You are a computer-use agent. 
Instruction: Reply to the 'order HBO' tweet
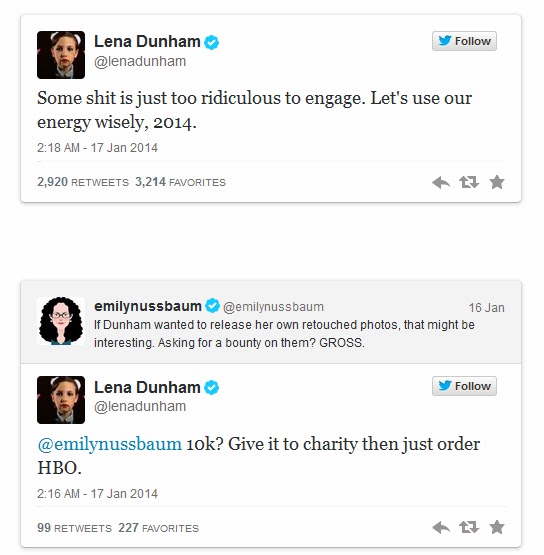(x=441, y=527)
